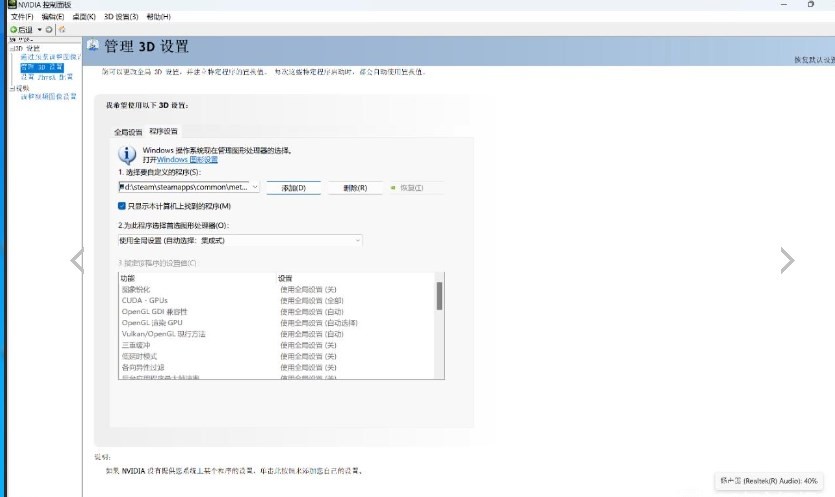
Task: Open the back history dropdown arrow beside 后退
Action: tap(39, 30)
